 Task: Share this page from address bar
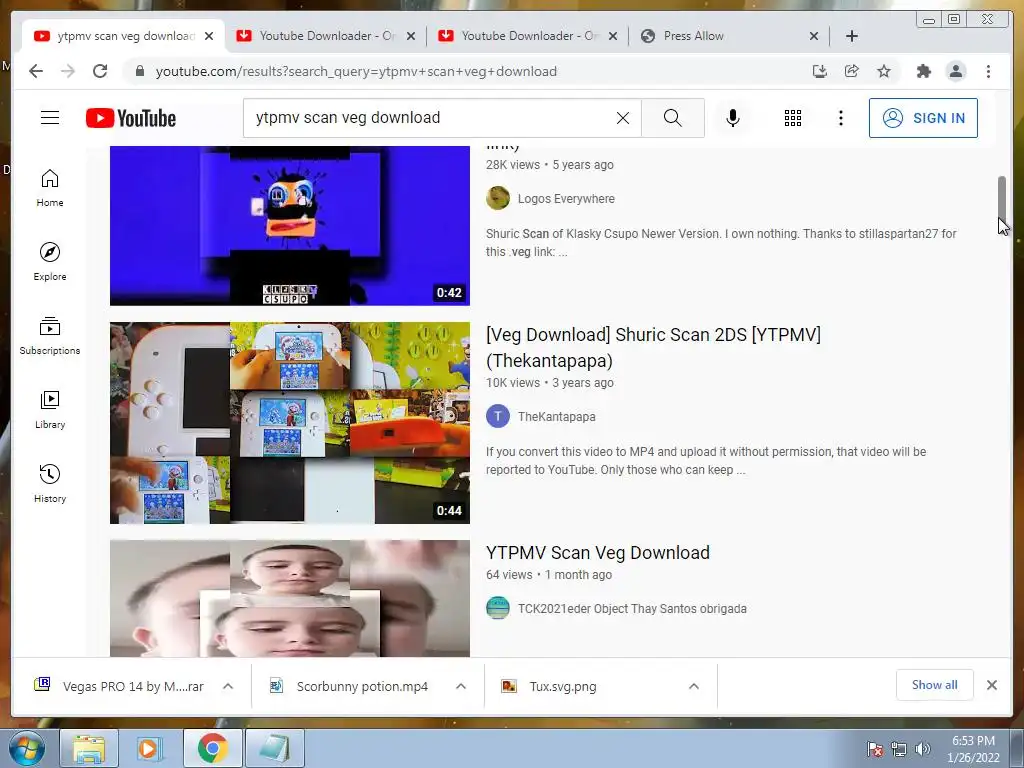click(852, 71)
